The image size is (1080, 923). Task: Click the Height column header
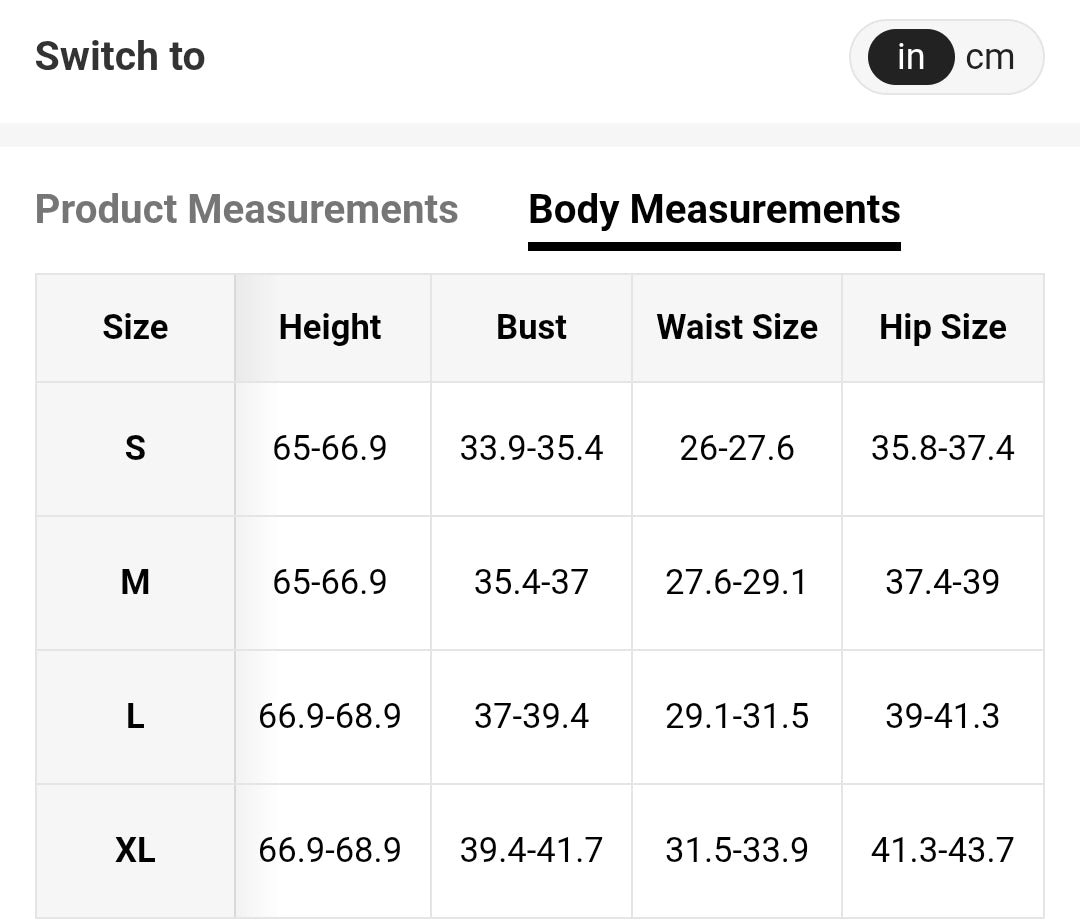(330, 327)
